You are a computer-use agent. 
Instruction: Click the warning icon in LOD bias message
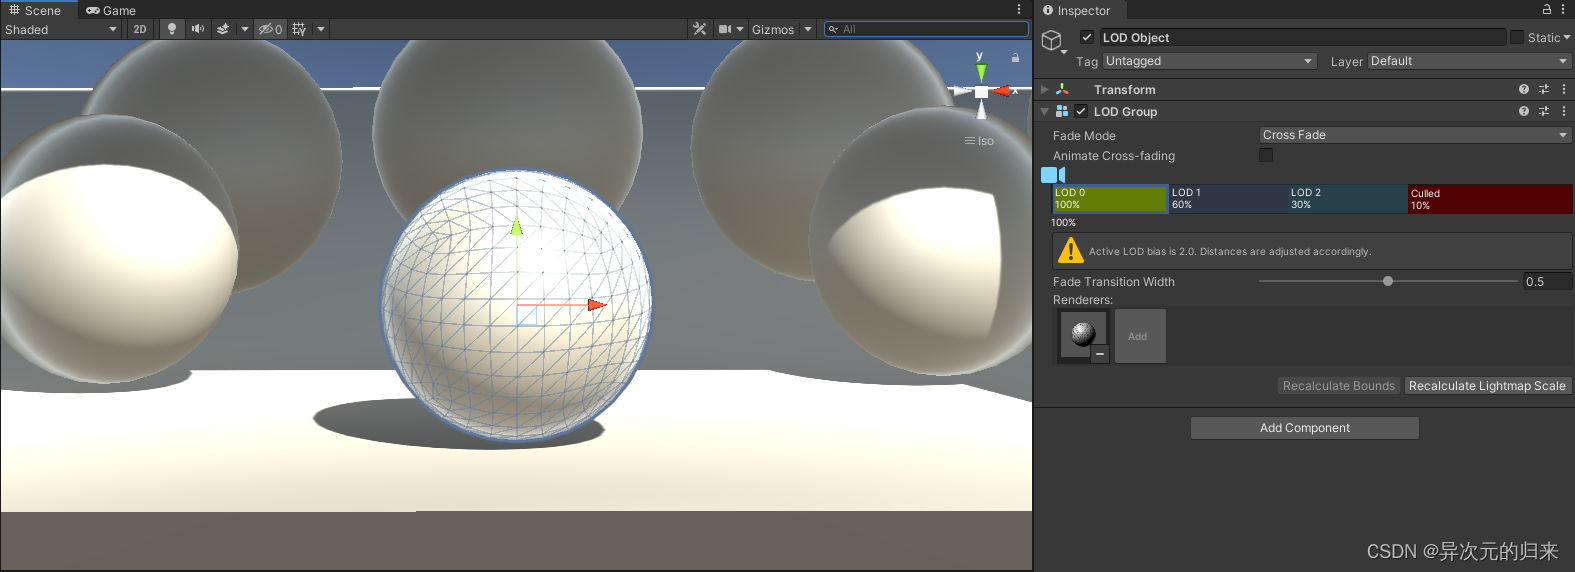click(x=1070, y=250)
